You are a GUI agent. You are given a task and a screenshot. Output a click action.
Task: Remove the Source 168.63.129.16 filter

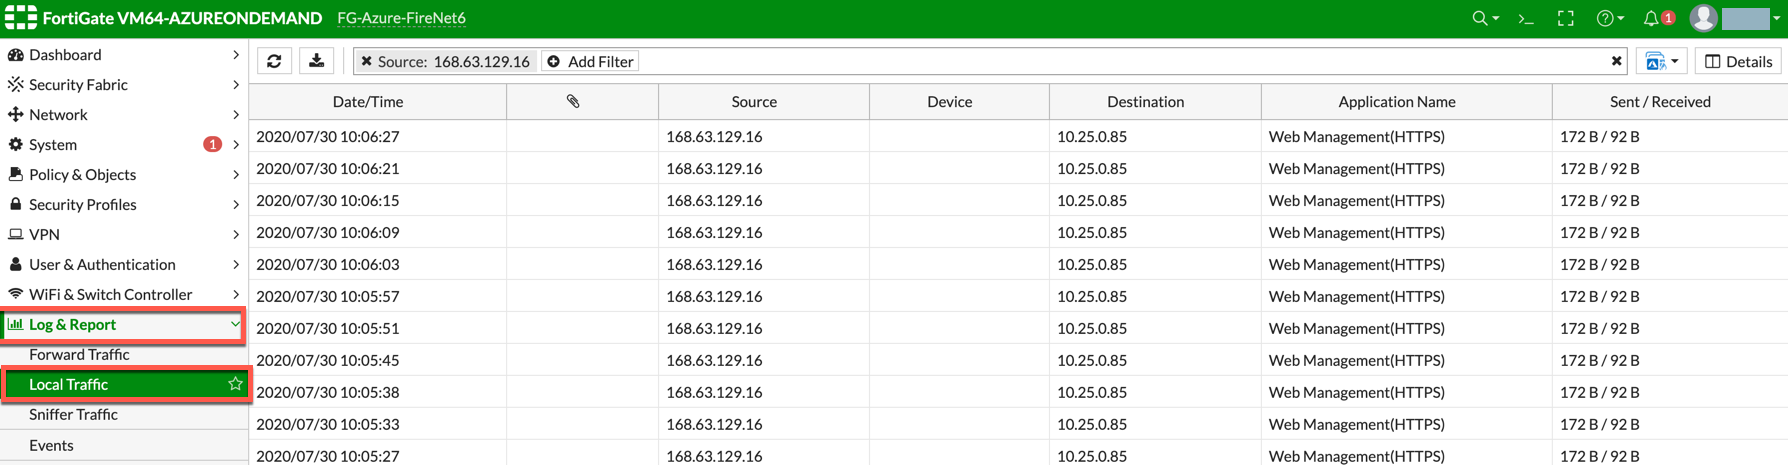pos(367,61)
